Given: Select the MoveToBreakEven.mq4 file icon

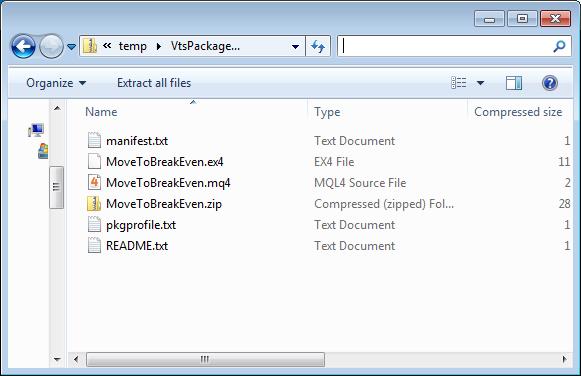Looking at the screenshot, I should [x=94, y=183].
